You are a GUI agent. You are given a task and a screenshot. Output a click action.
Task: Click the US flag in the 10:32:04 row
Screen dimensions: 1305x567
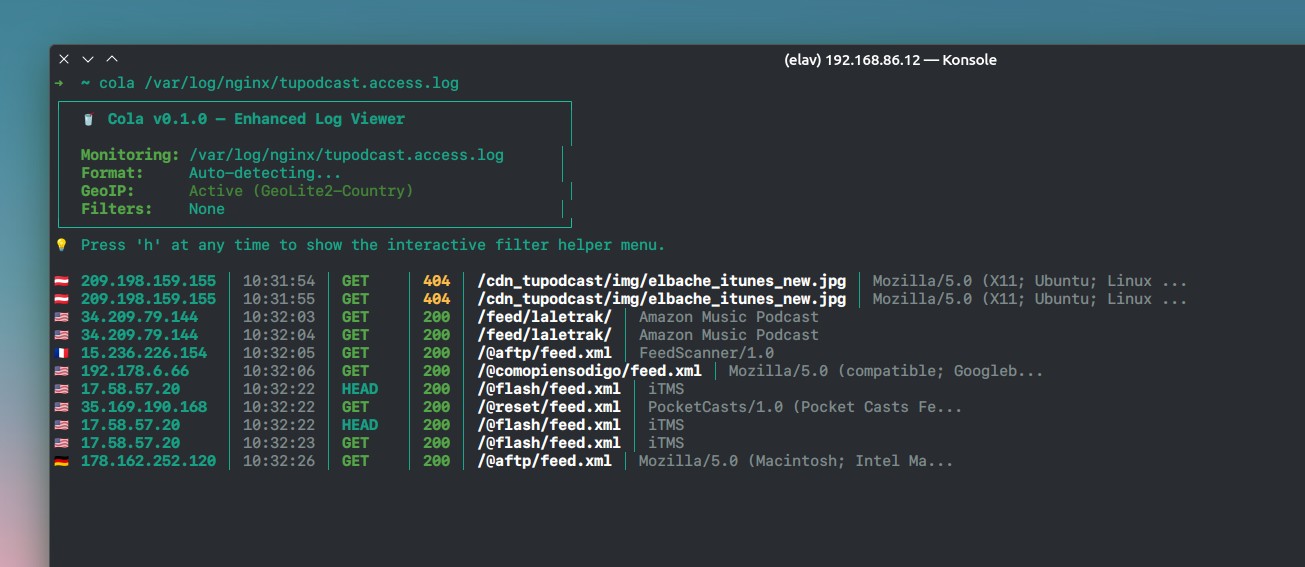62,335
